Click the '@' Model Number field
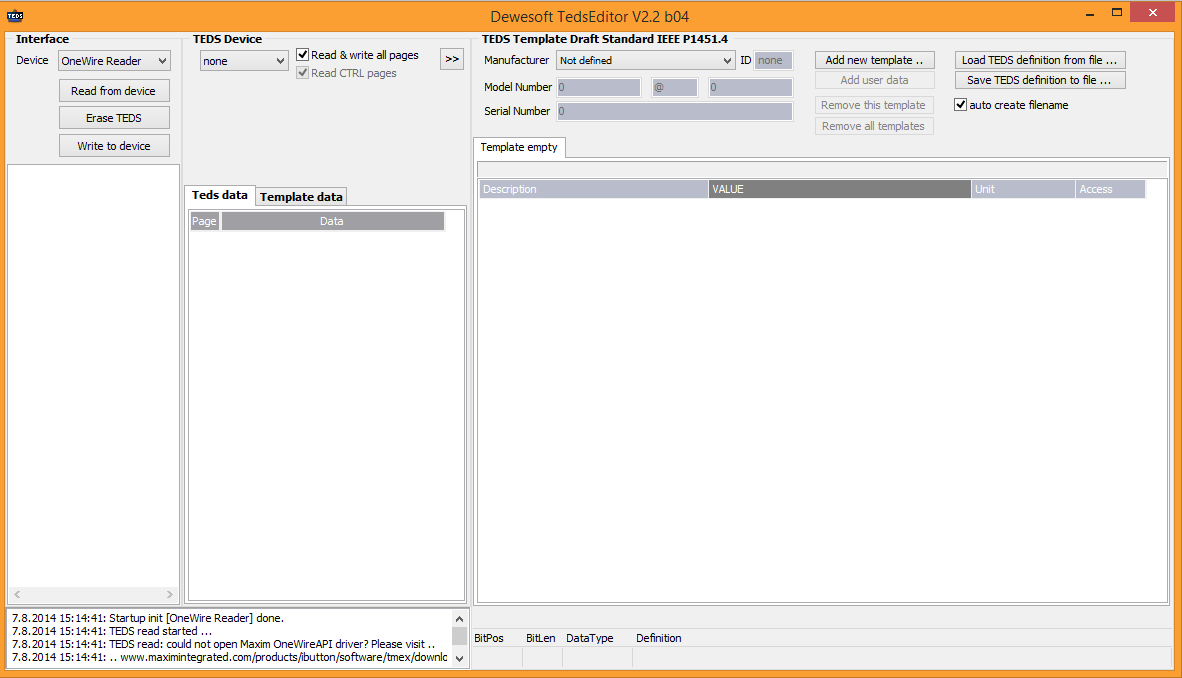The height and width of the screenshot is (678, 1182). click(x=675, y=87)
